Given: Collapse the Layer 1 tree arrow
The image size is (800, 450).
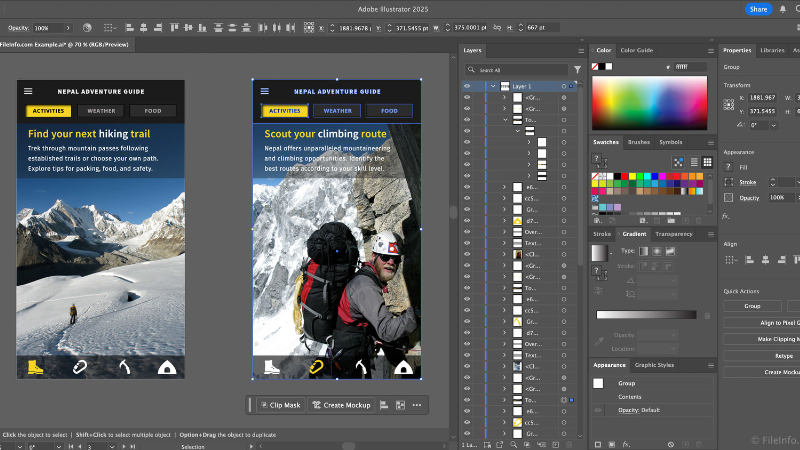Looking at the screenshot, I should pos(493,87).
